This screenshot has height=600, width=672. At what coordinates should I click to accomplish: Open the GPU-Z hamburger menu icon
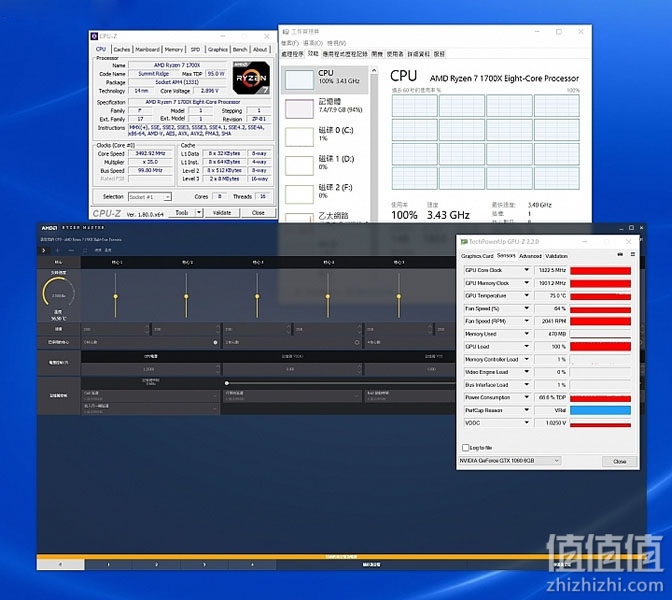click(x=633, y=255)
